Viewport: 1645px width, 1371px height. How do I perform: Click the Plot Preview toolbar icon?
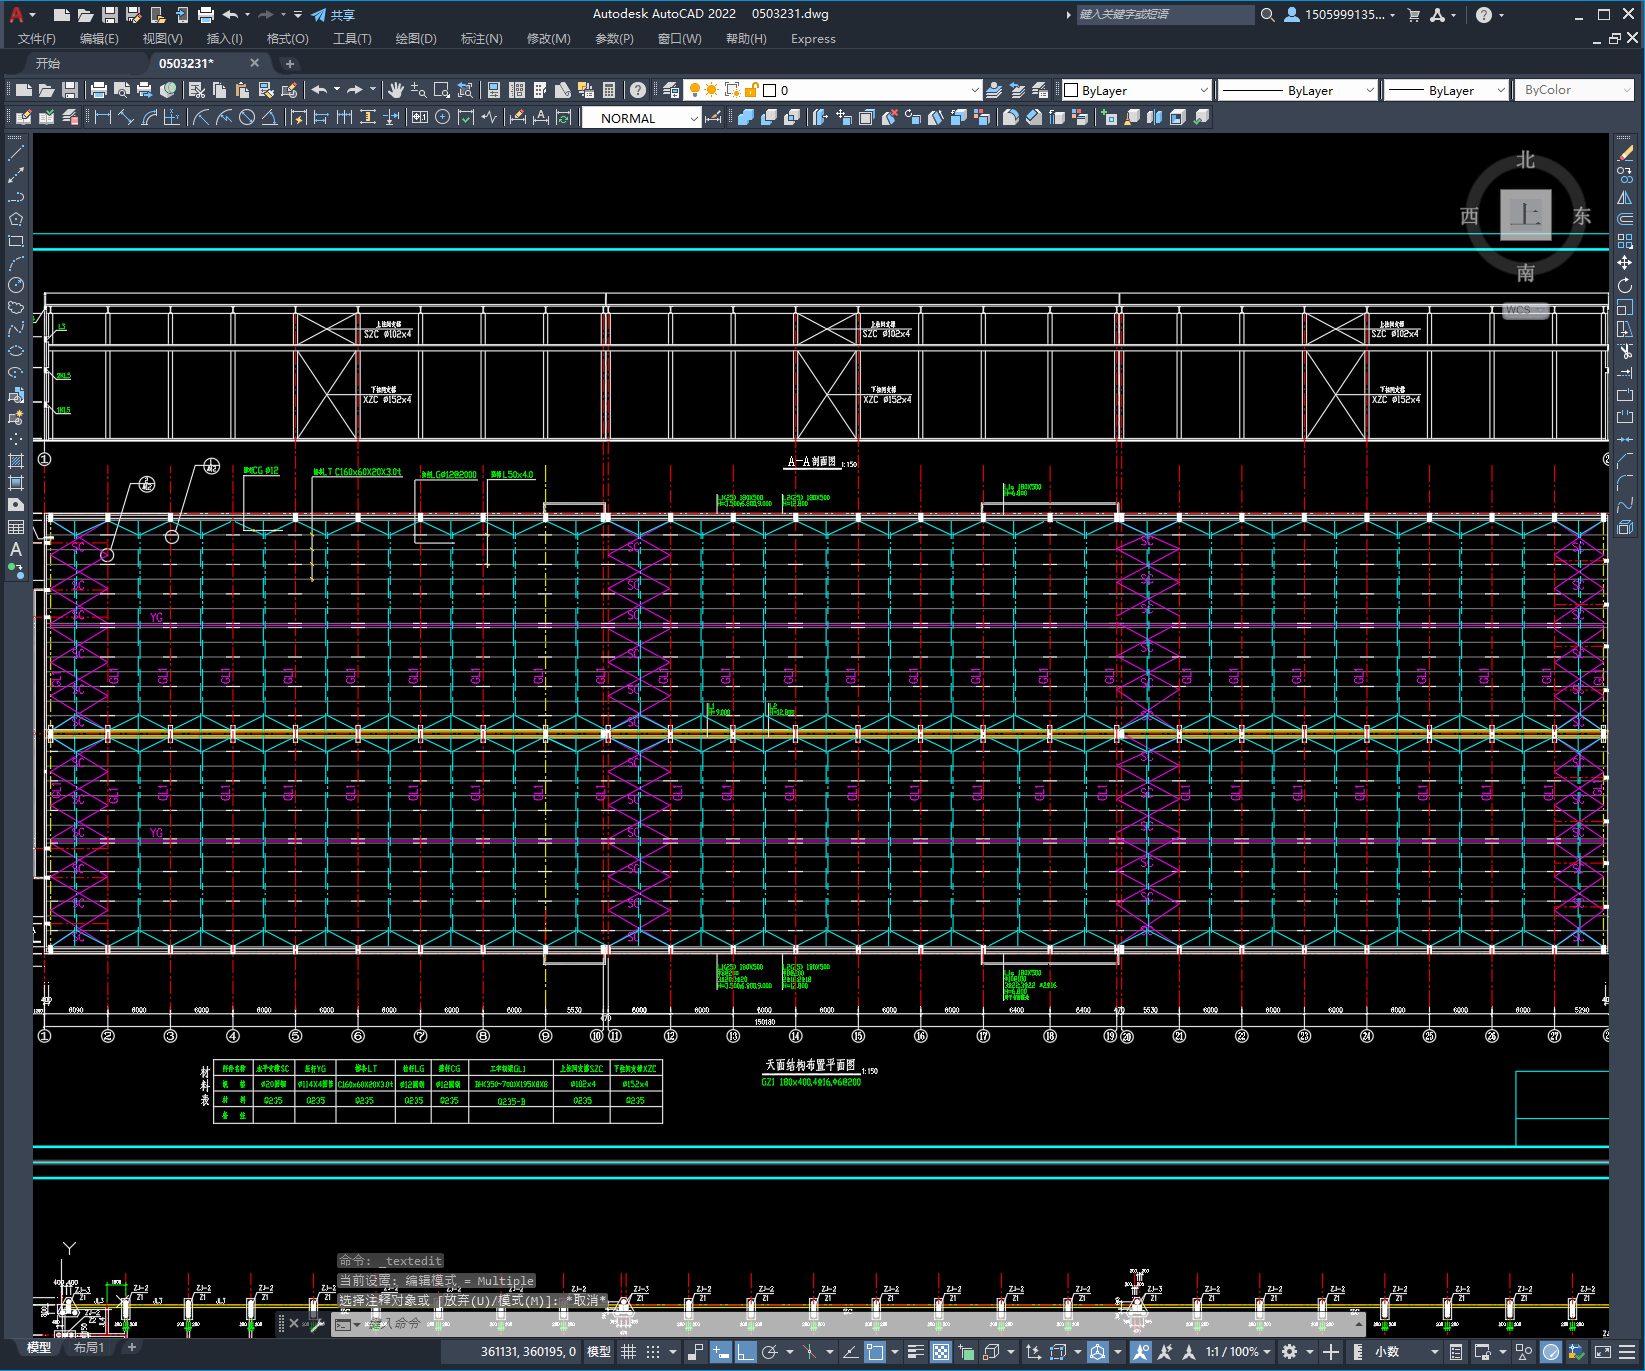click(x=121, y=90)
